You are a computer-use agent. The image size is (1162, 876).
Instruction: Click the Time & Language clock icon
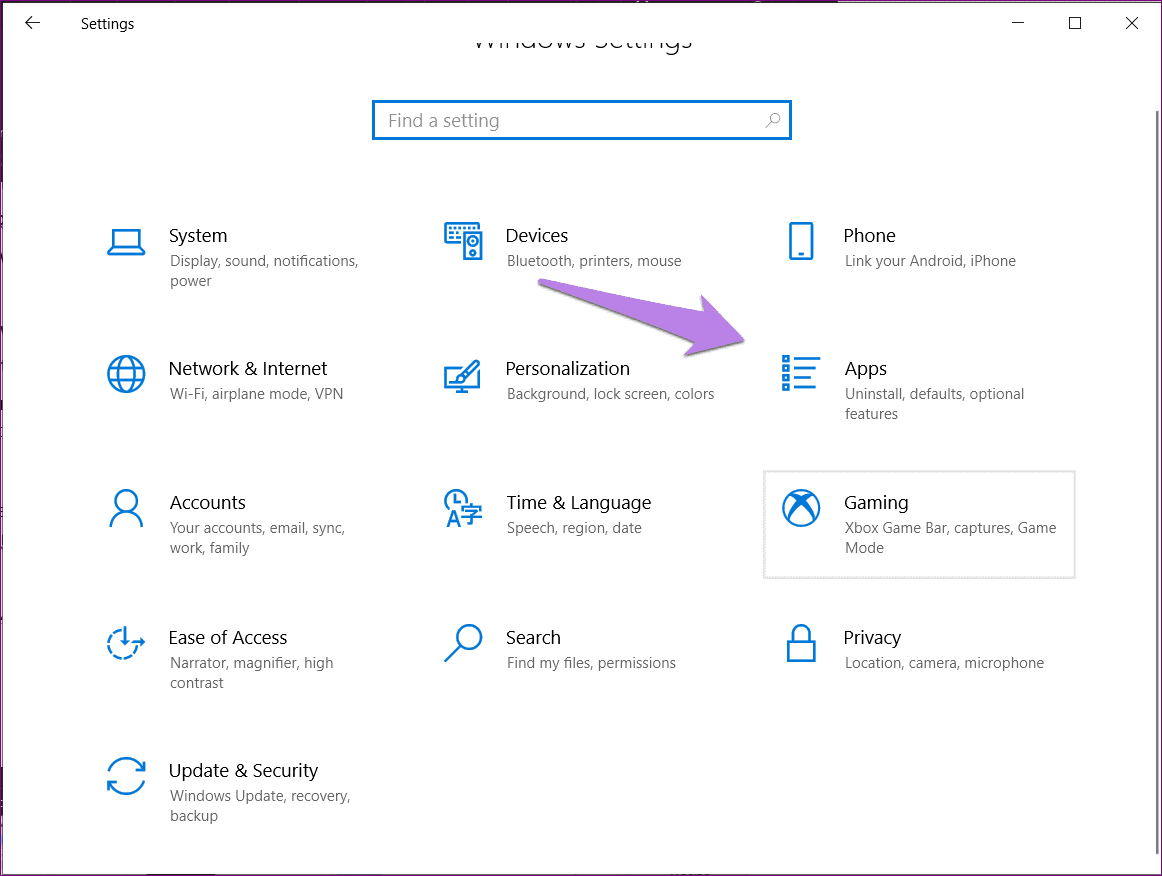463,509
